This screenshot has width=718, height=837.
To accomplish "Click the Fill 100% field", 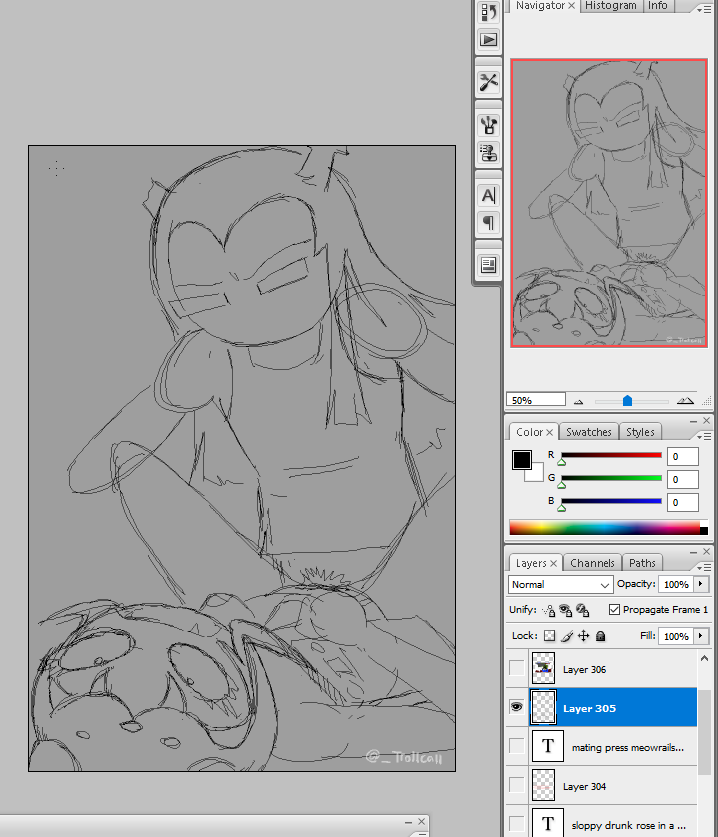I will [676, 636].
